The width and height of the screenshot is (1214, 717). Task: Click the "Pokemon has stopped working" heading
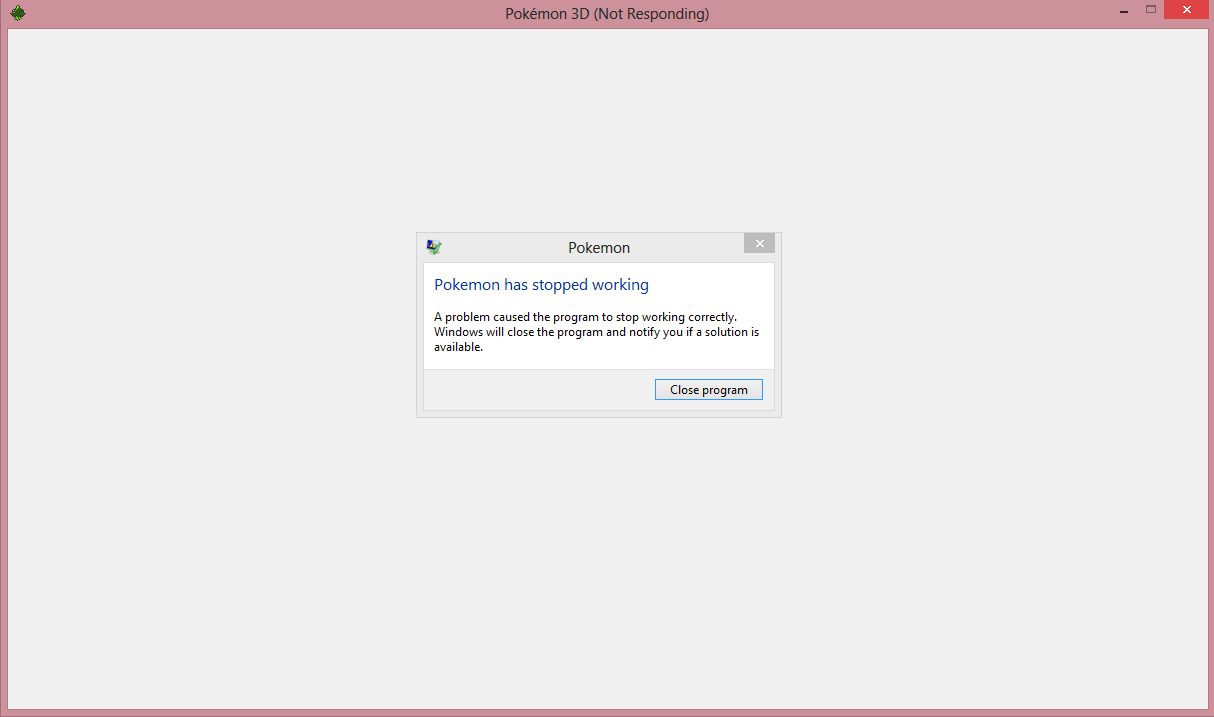click(x=541, y=285)
